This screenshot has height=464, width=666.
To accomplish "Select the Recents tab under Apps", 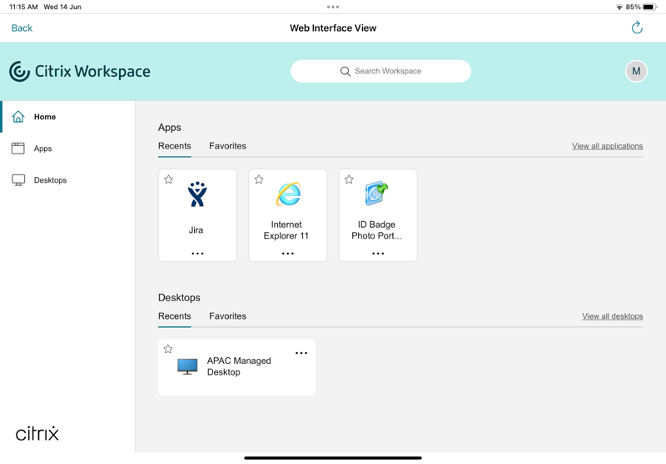I will [175, 146].
